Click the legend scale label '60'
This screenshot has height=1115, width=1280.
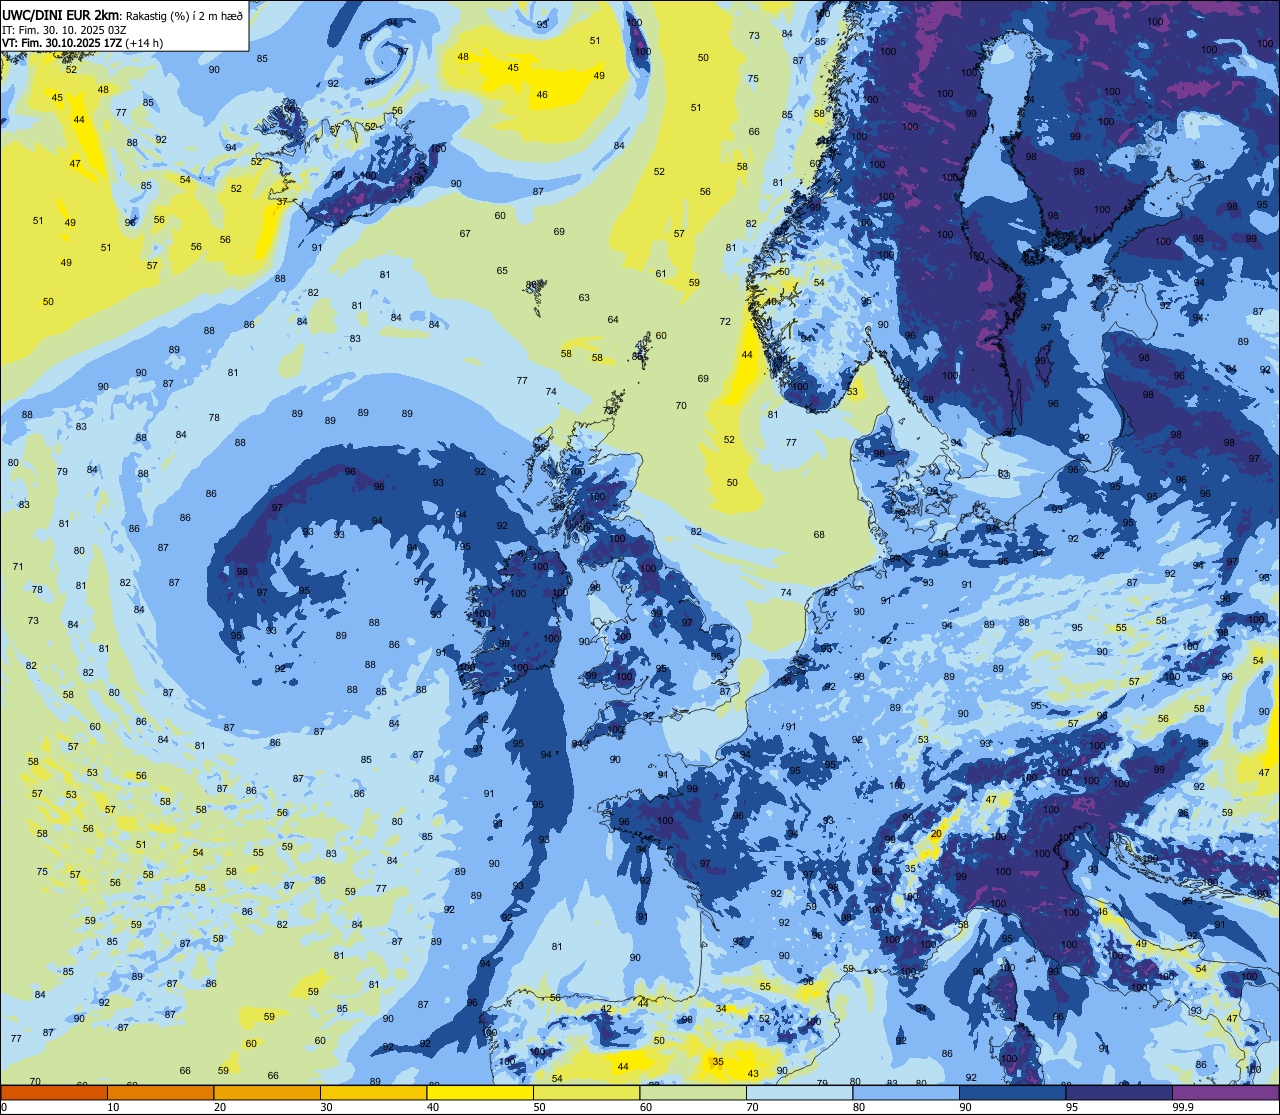[646, 1107]
